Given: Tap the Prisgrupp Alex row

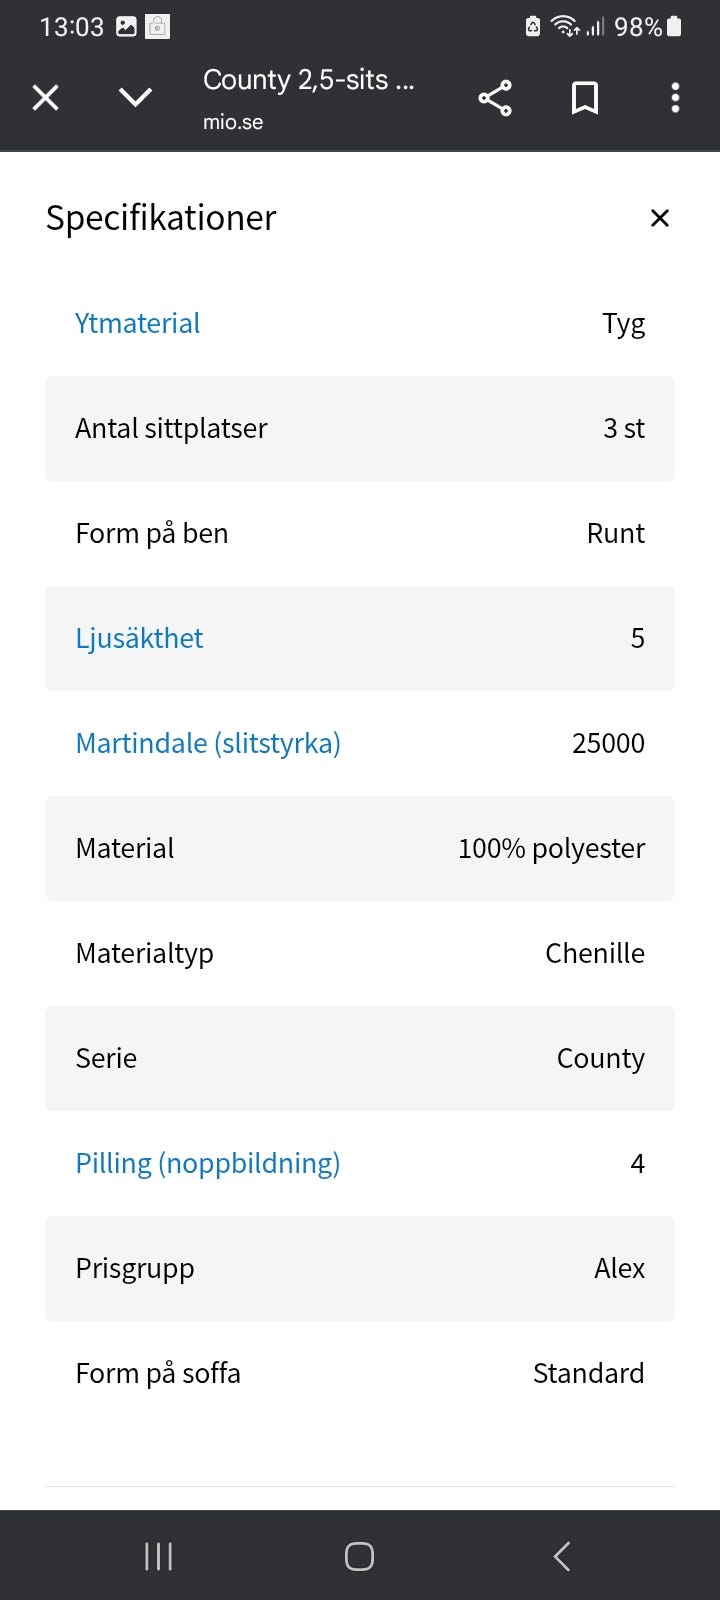Looking at the screenshot, I should tap(360, 1268).
